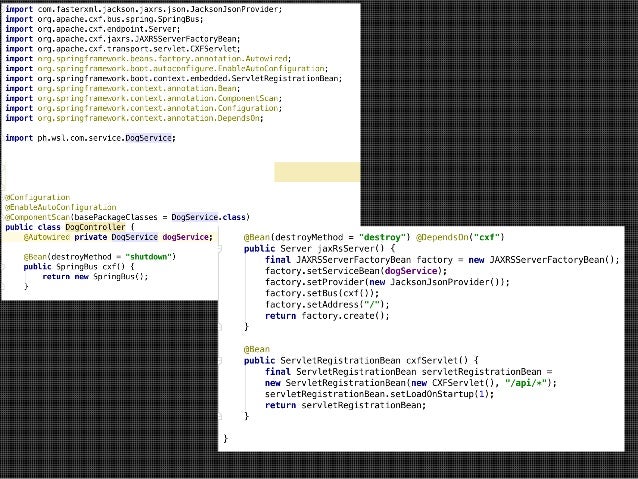The width and height of the screenshot is (638, 479).
Task: Select the import of CXFServlet transport class
Action: (x=122, y=48)
